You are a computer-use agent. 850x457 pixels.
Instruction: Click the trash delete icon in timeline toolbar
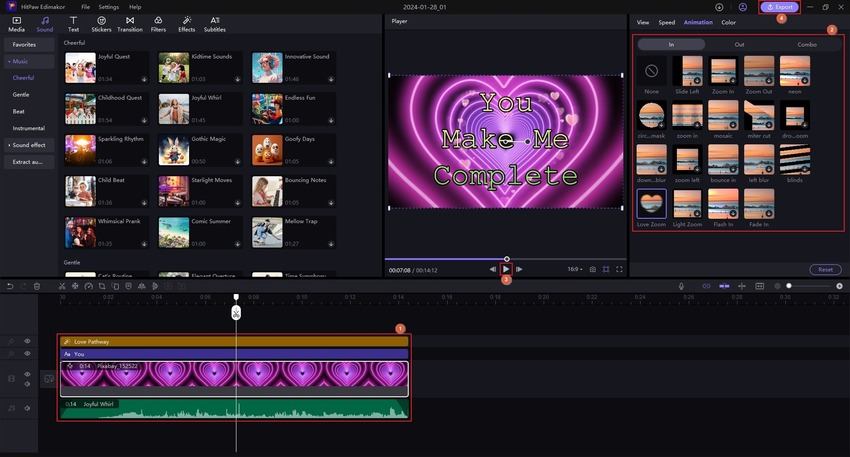pyautogui.click(x=37, y=286)
